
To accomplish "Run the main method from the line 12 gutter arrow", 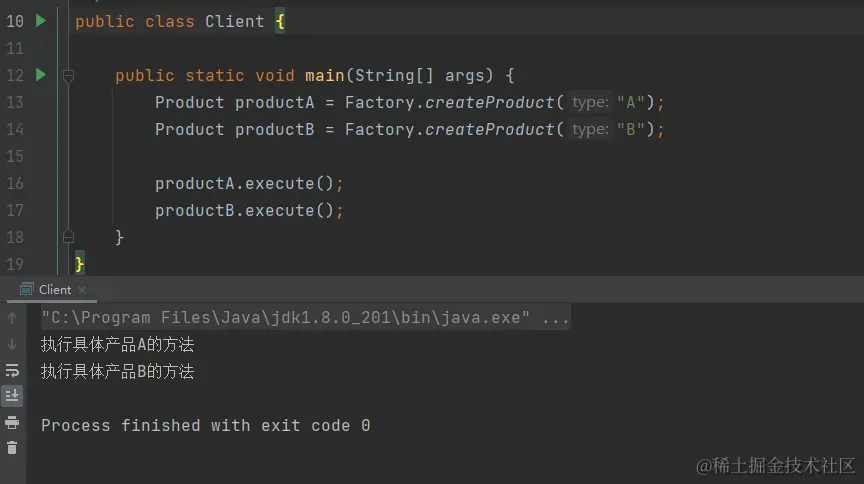I will (x=41, y=74).
